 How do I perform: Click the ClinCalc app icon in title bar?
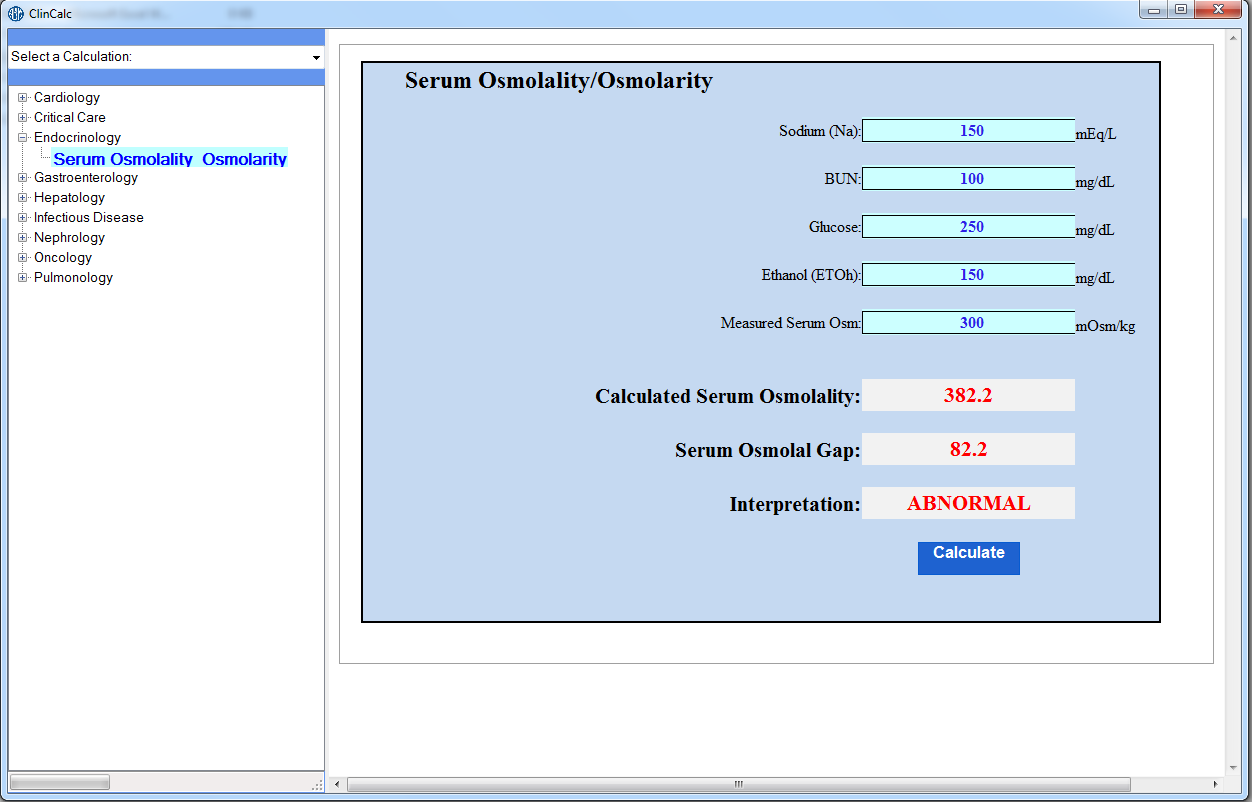[x=16, y=13]
